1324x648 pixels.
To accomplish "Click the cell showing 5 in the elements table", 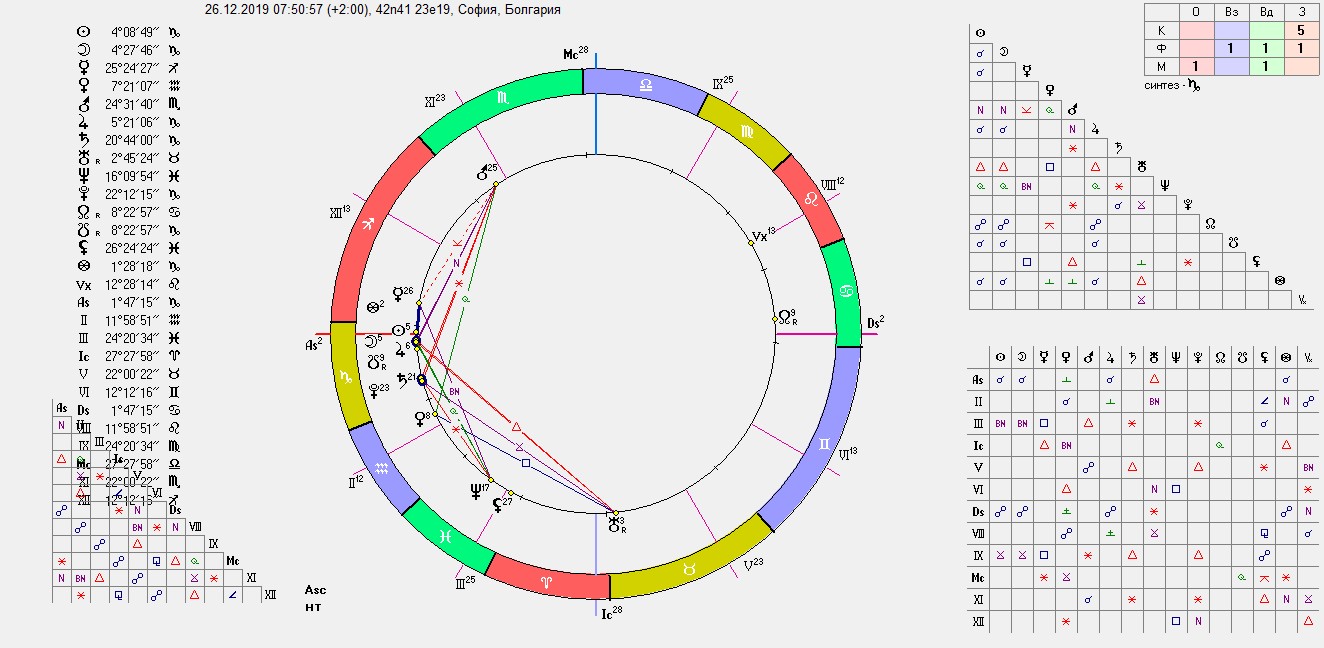I will pos(1299,30).
